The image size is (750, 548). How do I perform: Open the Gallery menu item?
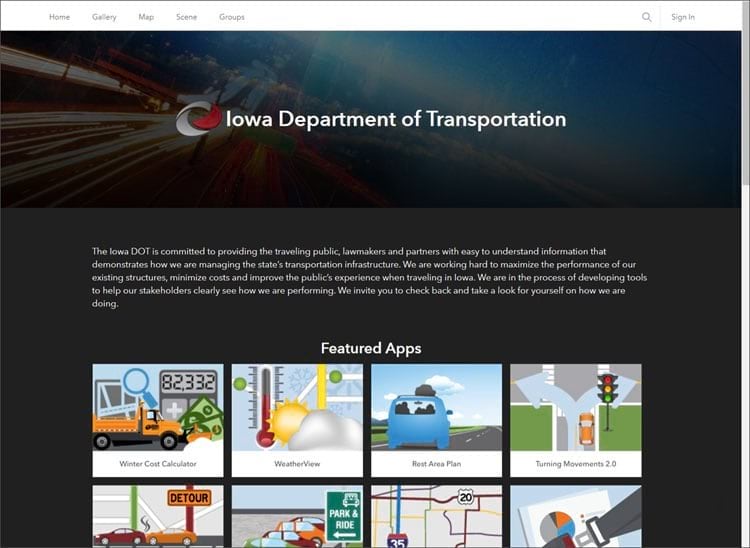click(104, 17)
